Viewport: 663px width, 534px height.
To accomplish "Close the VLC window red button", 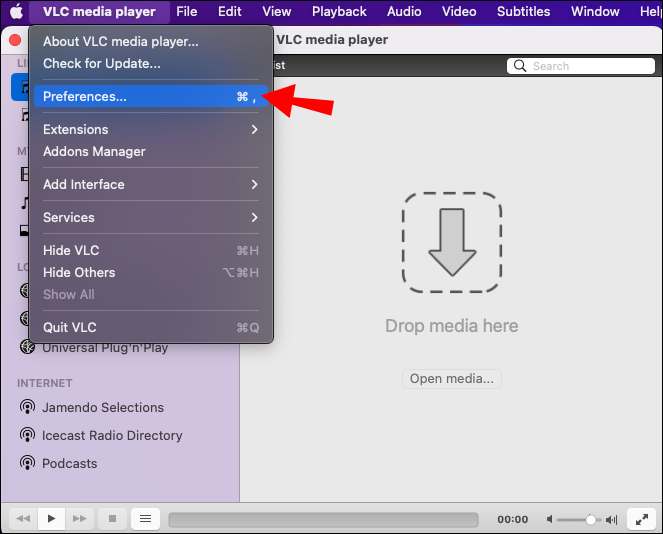I will (x=15, y=40).
